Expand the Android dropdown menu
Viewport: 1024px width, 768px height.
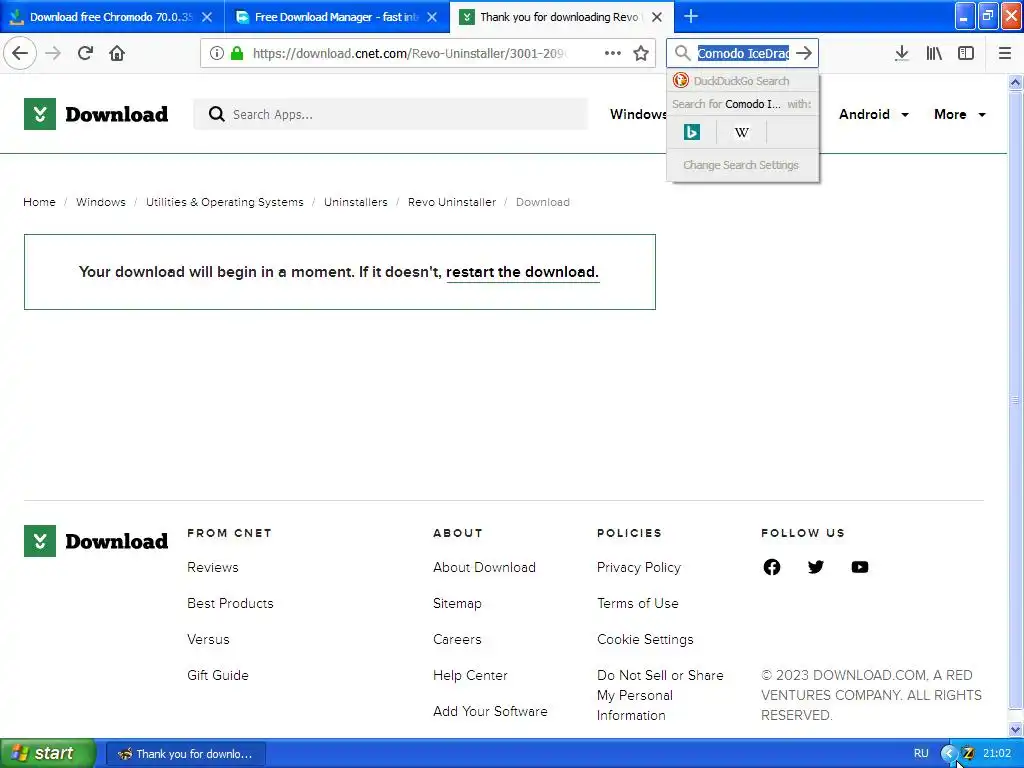(x=873, y=114)
